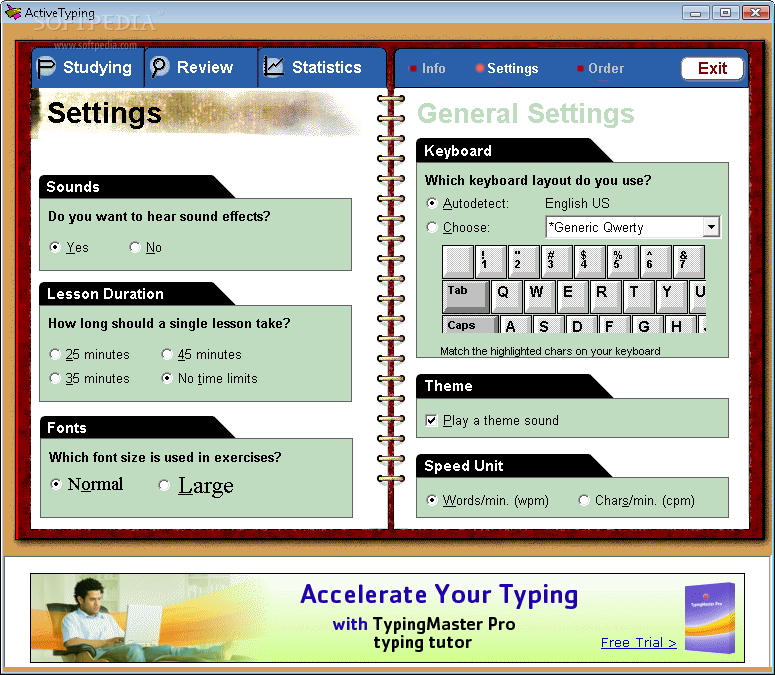The width and height of the screenshot is (775, 675).
Task: Click the A key on keyboard preview
Action: coord(516,325)
